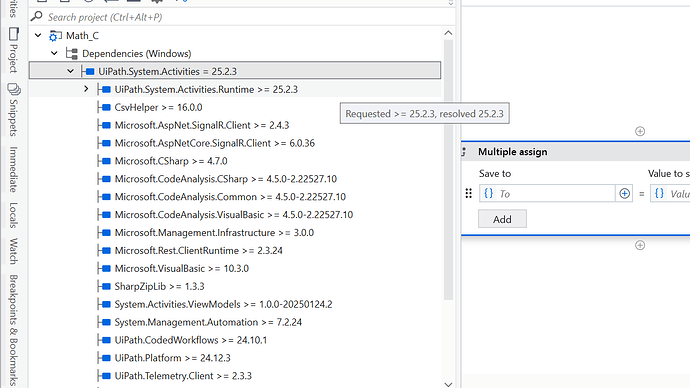Click the project tree scroll down arrow
This screenshot has height=388, width=690.
coord(448,384)
